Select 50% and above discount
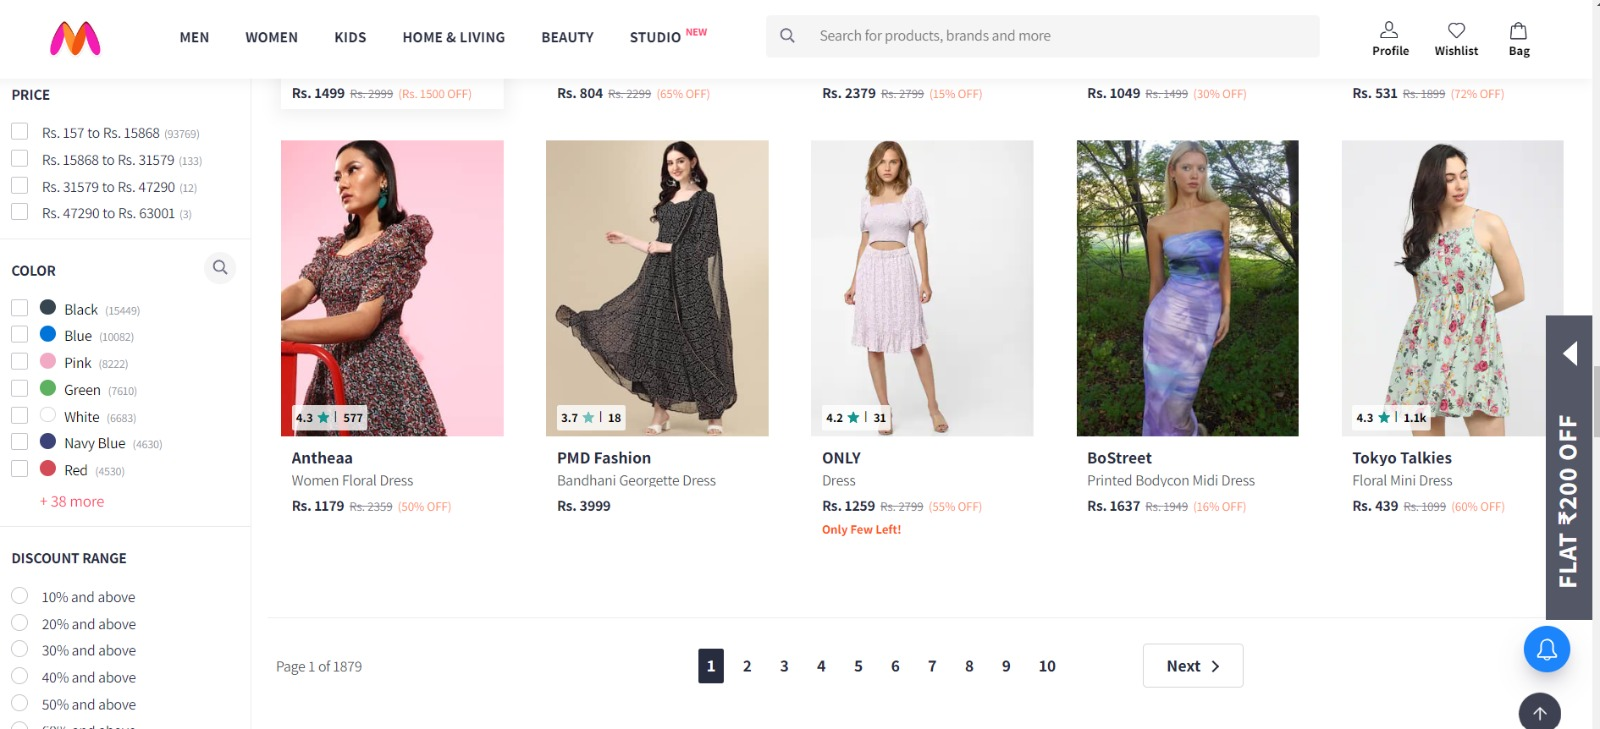1600x729 pixels. (19, 703)
